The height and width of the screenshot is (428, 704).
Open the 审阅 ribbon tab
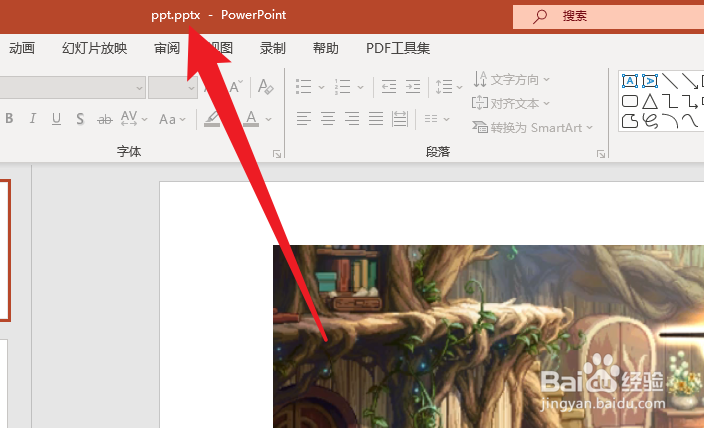tap(167, 48)
